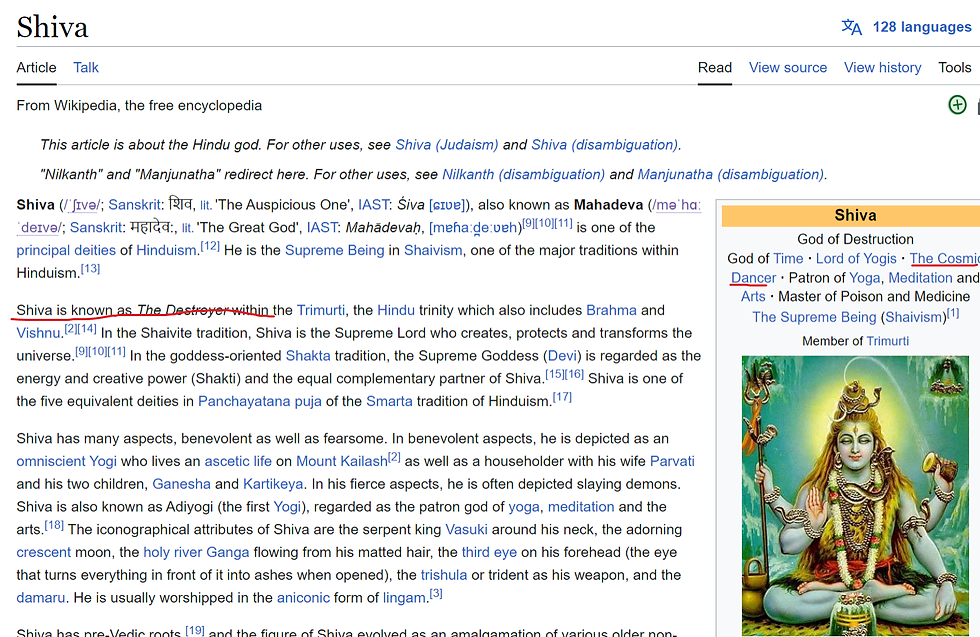Follow The Supreme Being infobox link
Screen dimensions: 980x637
coord(814,318)
